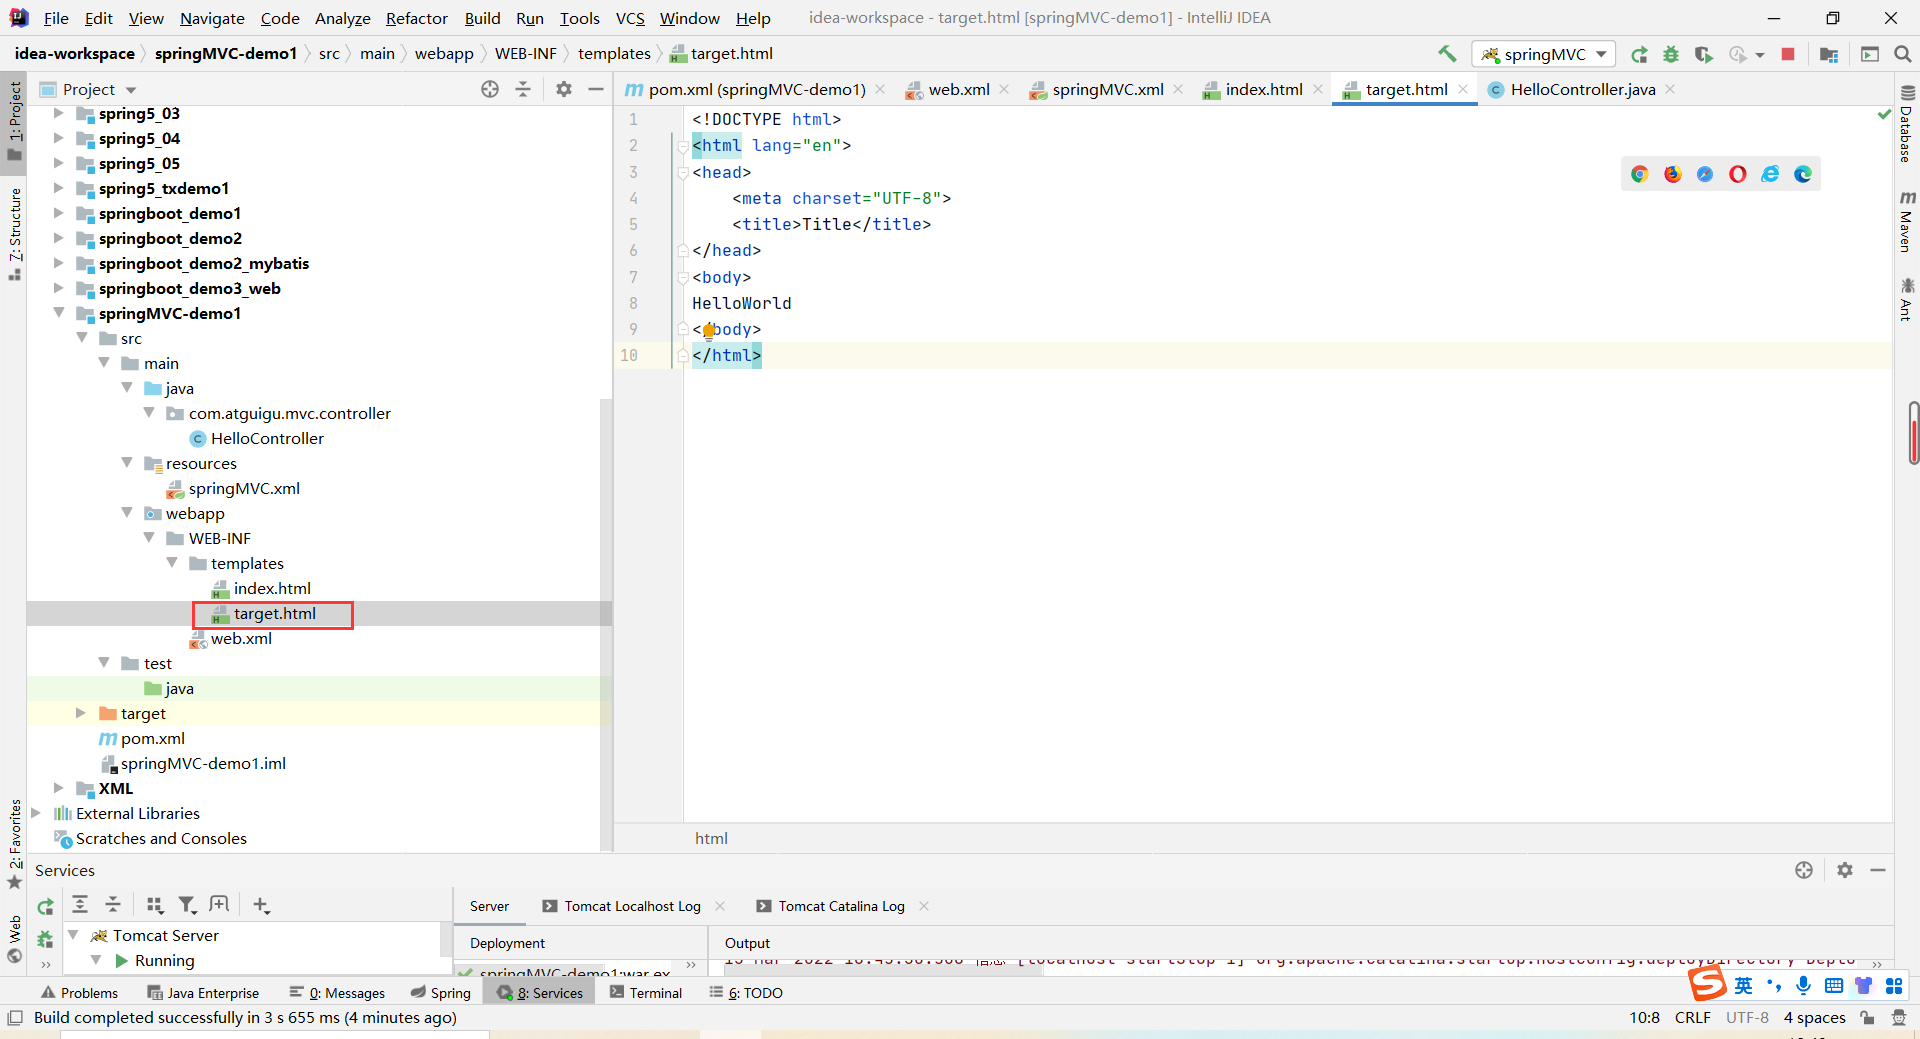Close the target.html editor tab
The image size is (1920, 1039).
click(x=1463, y=89)
